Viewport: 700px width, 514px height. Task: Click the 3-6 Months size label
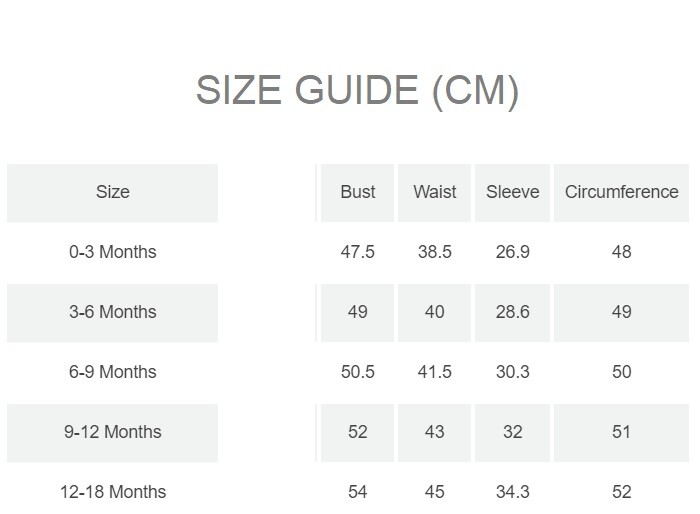(113, 312)
